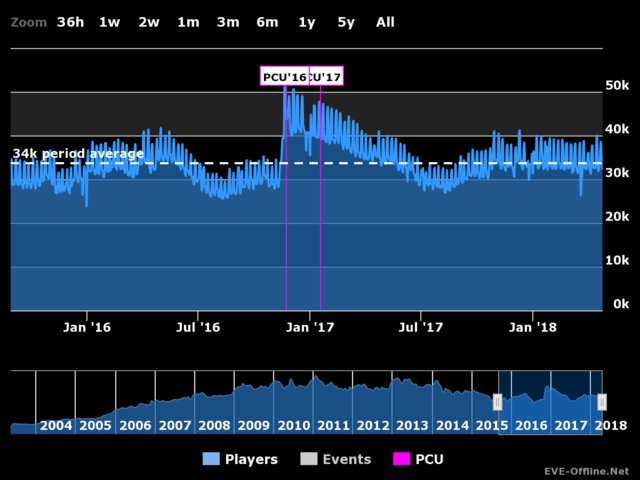Image resolution: width=640 pixels, height=480 pixels.
Task: Select the 3m zoom range
Action: pyautogui.click(x=228, y=22)
